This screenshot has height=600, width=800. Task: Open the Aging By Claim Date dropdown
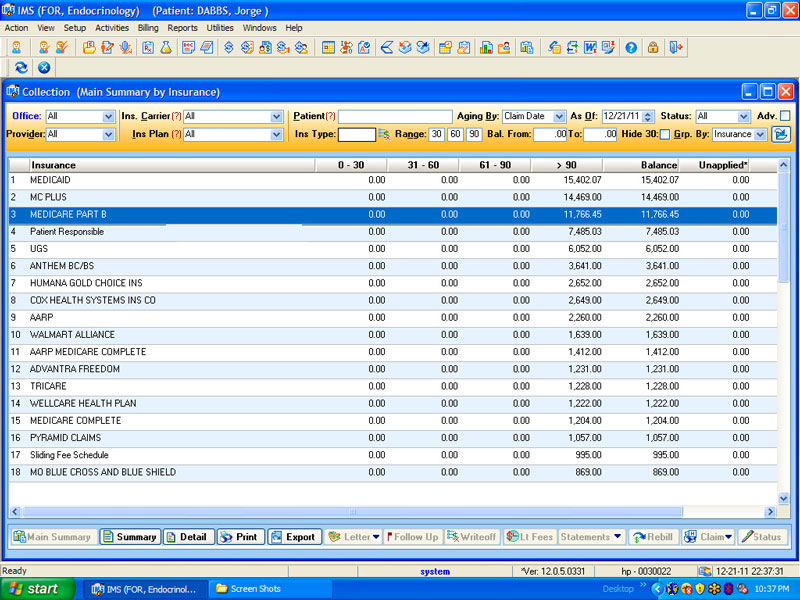pos(559,116)
